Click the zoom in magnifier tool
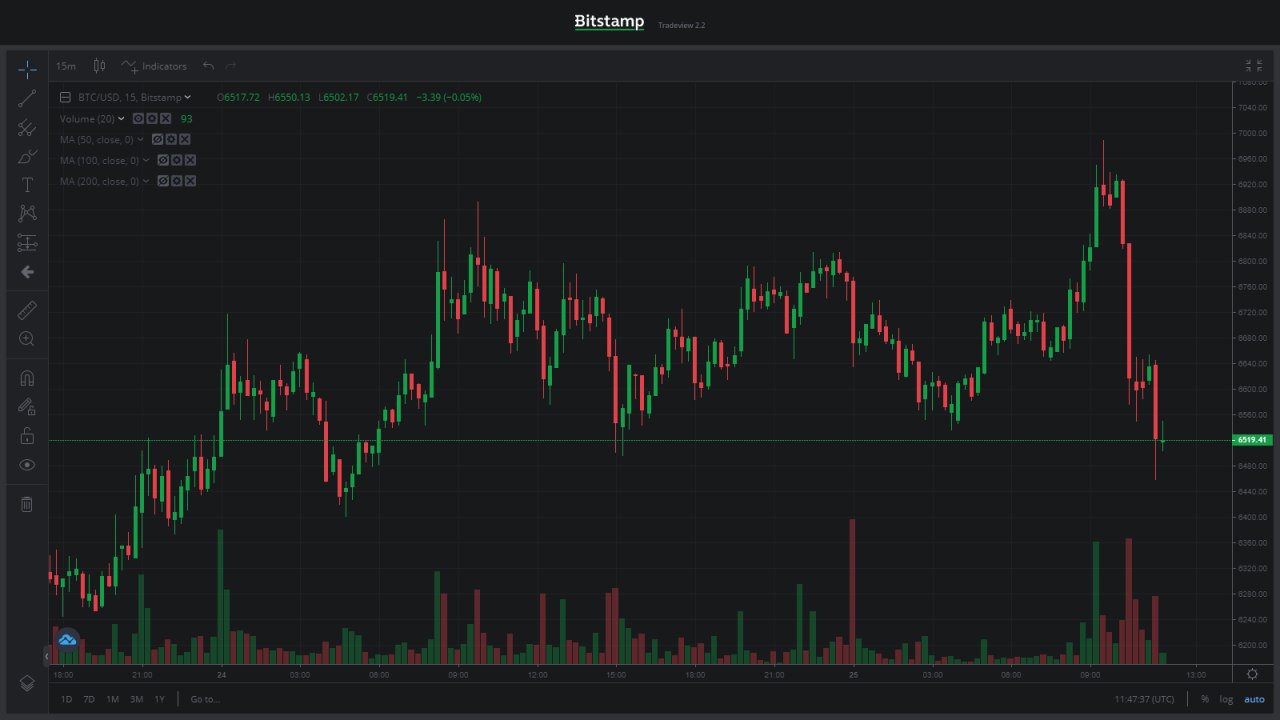Image resolution: width=1280 pixels, height=720 pixels. [27, 339]
